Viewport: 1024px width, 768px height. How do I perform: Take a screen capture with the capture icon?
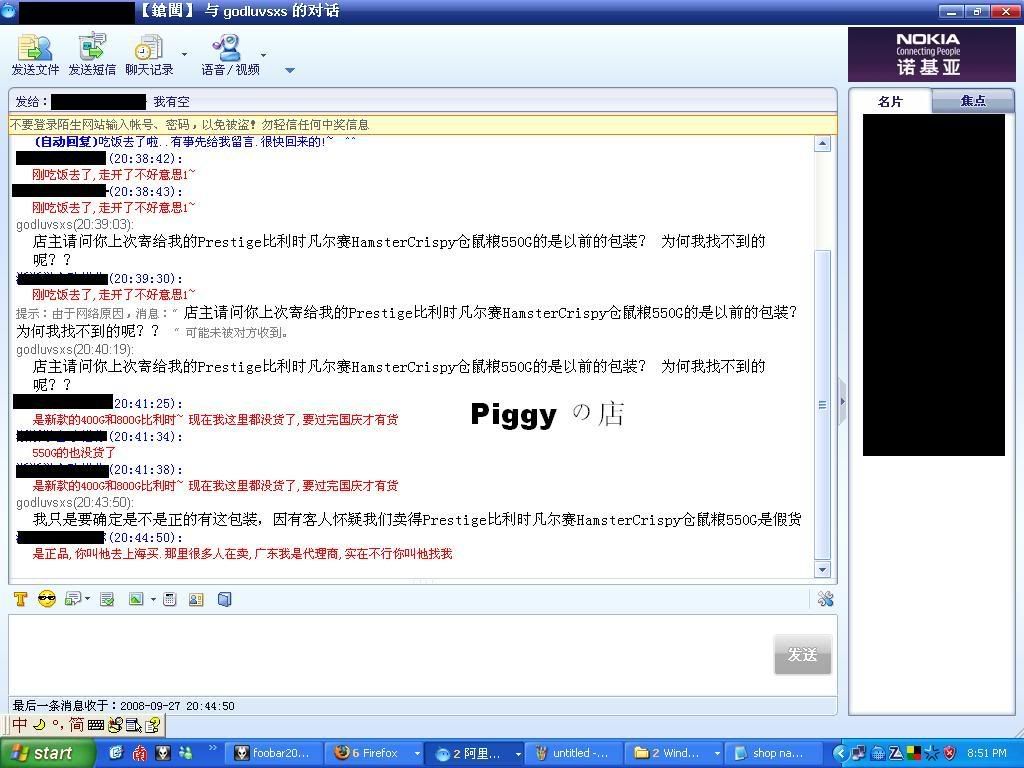pos(168,599)
